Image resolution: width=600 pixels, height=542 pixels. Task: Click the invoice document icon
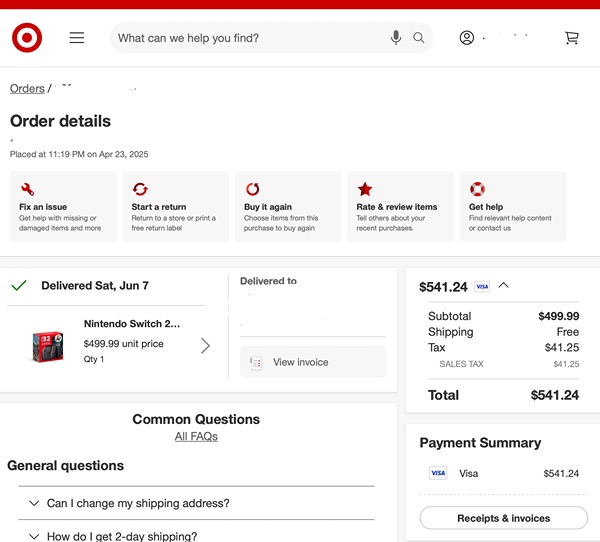tap(256, 362)
